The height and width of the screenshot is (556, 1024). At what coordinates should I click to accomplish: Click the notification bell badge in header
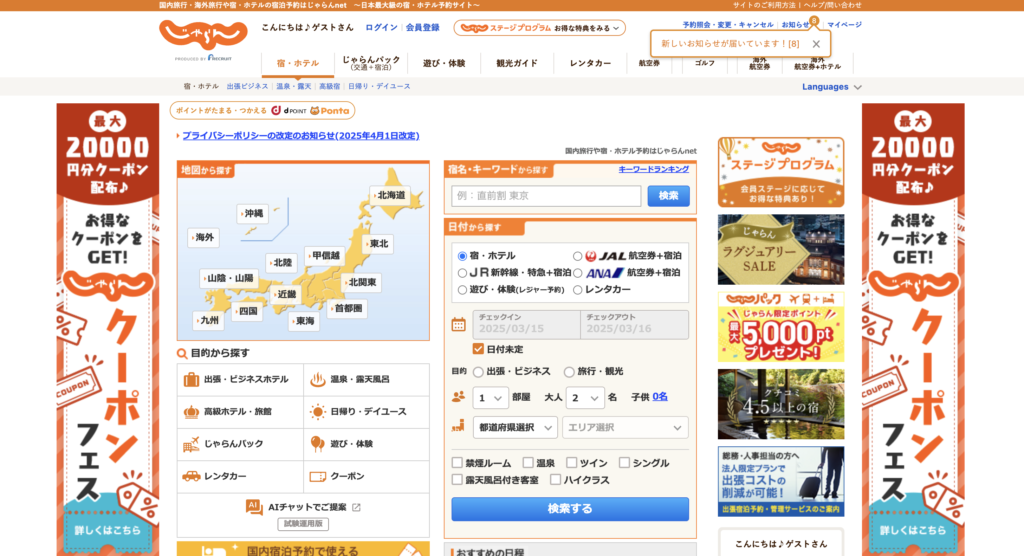click(x=814, y=21)
